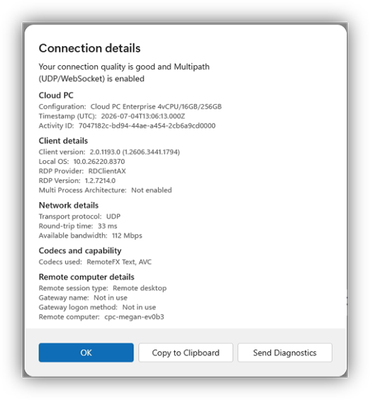Click the Connection details heading

pos(89,48)
